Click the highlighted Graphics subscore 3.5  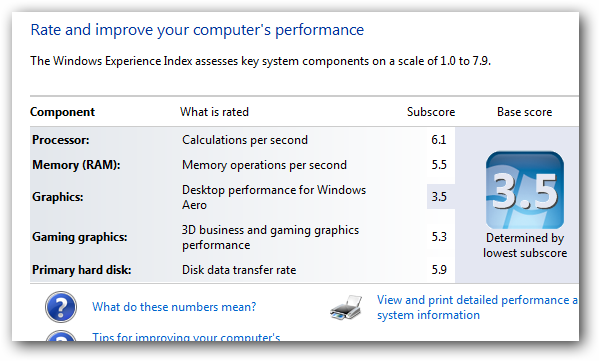click(439, 196)
